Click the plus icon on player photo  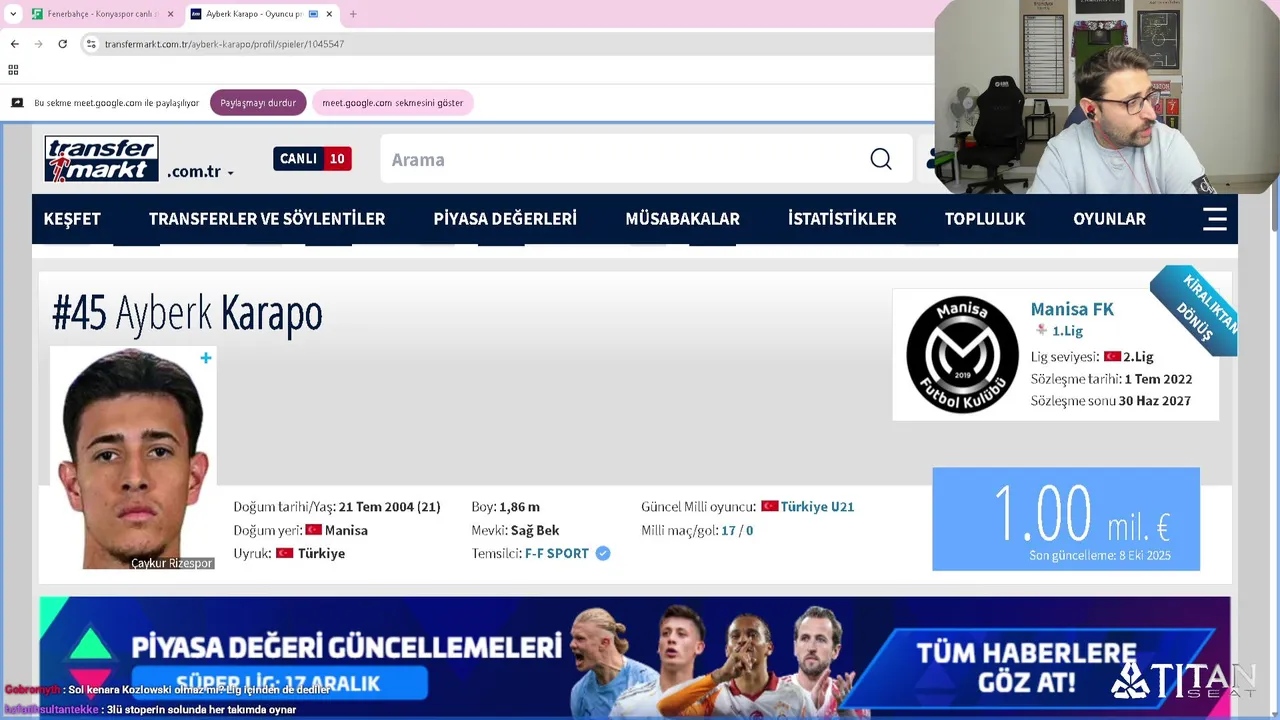pos(206,358)
